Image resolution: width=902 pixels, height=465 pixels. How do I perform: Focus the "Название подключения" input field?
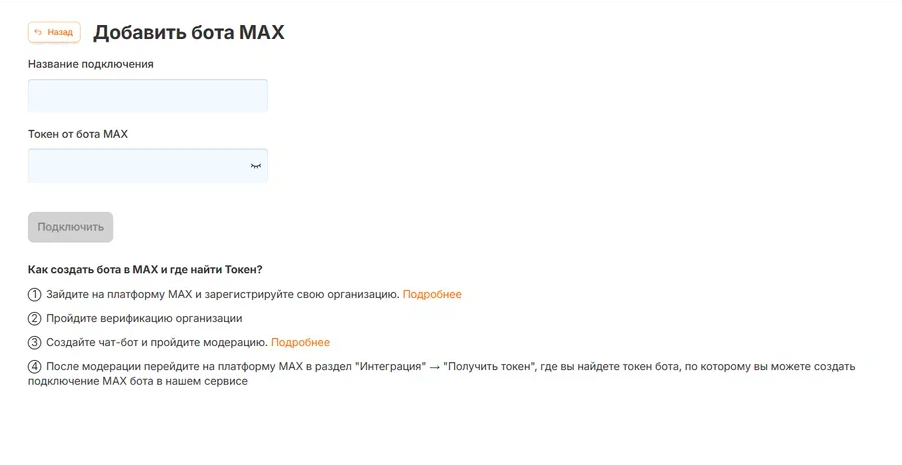[x=147, y=96]
